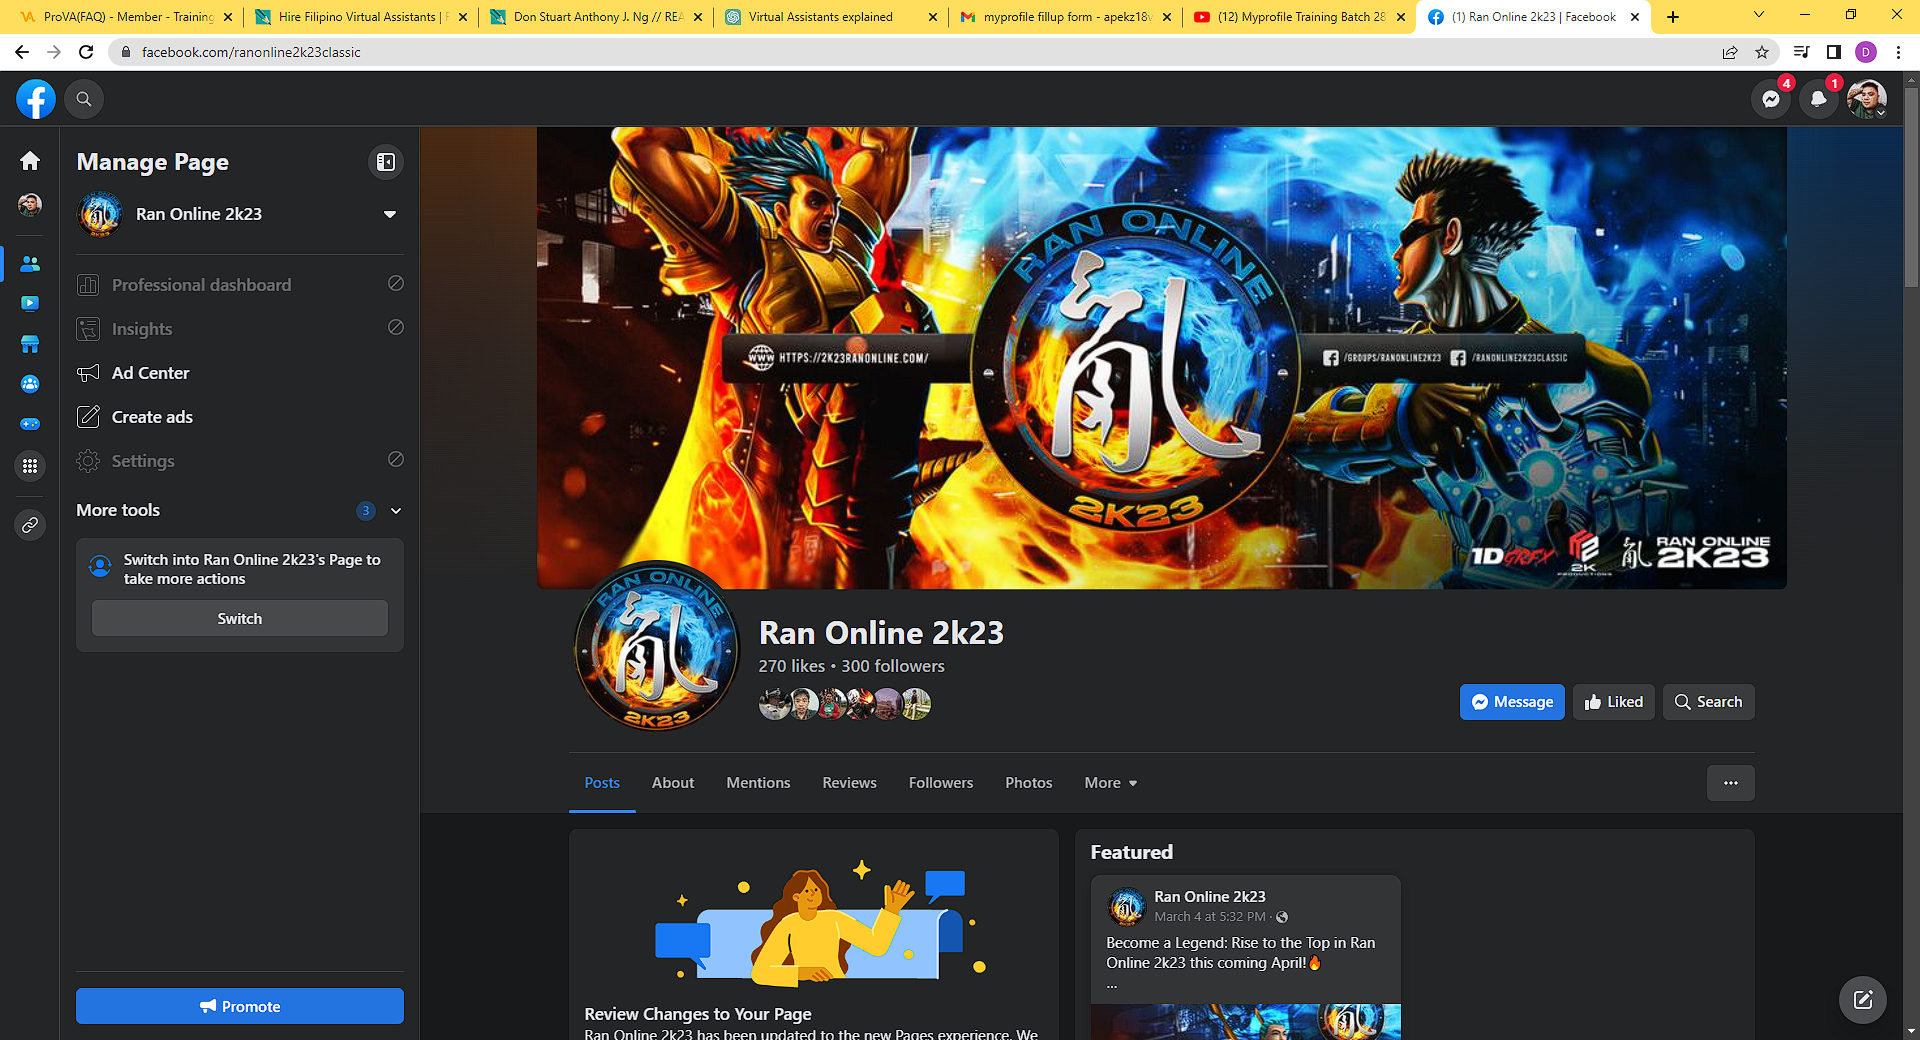The image size is (1920, 1040).
Task: Open Professional dashboard
Action: pyautogui.click(x=240, y=285)
